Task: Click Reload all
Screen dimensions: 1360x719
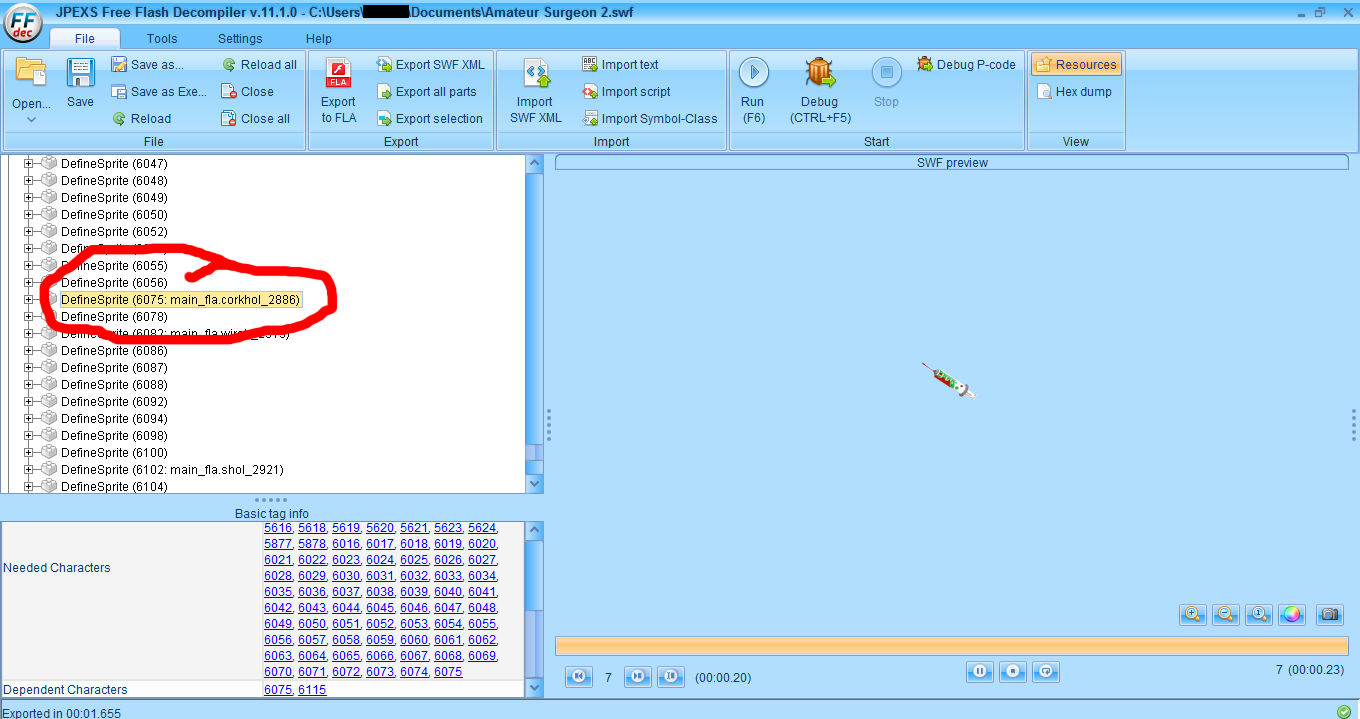Action: pos(259,65)
